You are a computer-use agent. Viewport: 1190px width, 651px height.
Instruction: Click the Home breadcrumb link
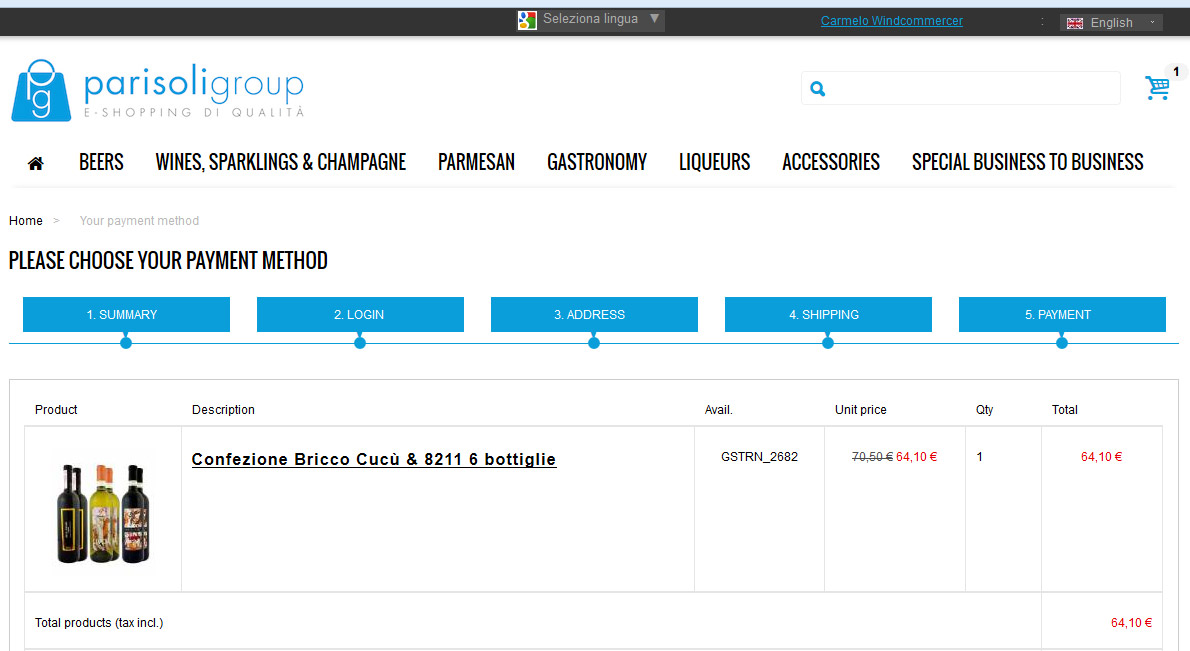(26, 221)
